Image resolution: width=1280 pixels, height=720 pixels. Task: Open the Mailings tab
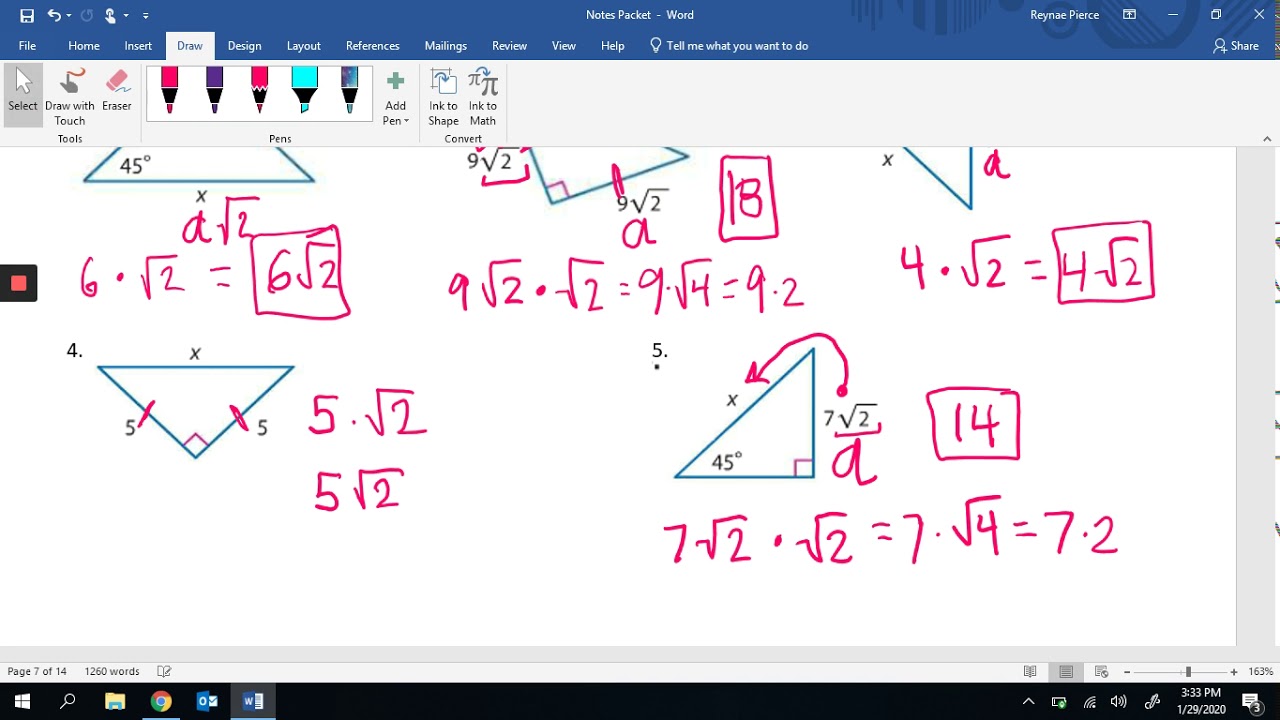(446, 46)
